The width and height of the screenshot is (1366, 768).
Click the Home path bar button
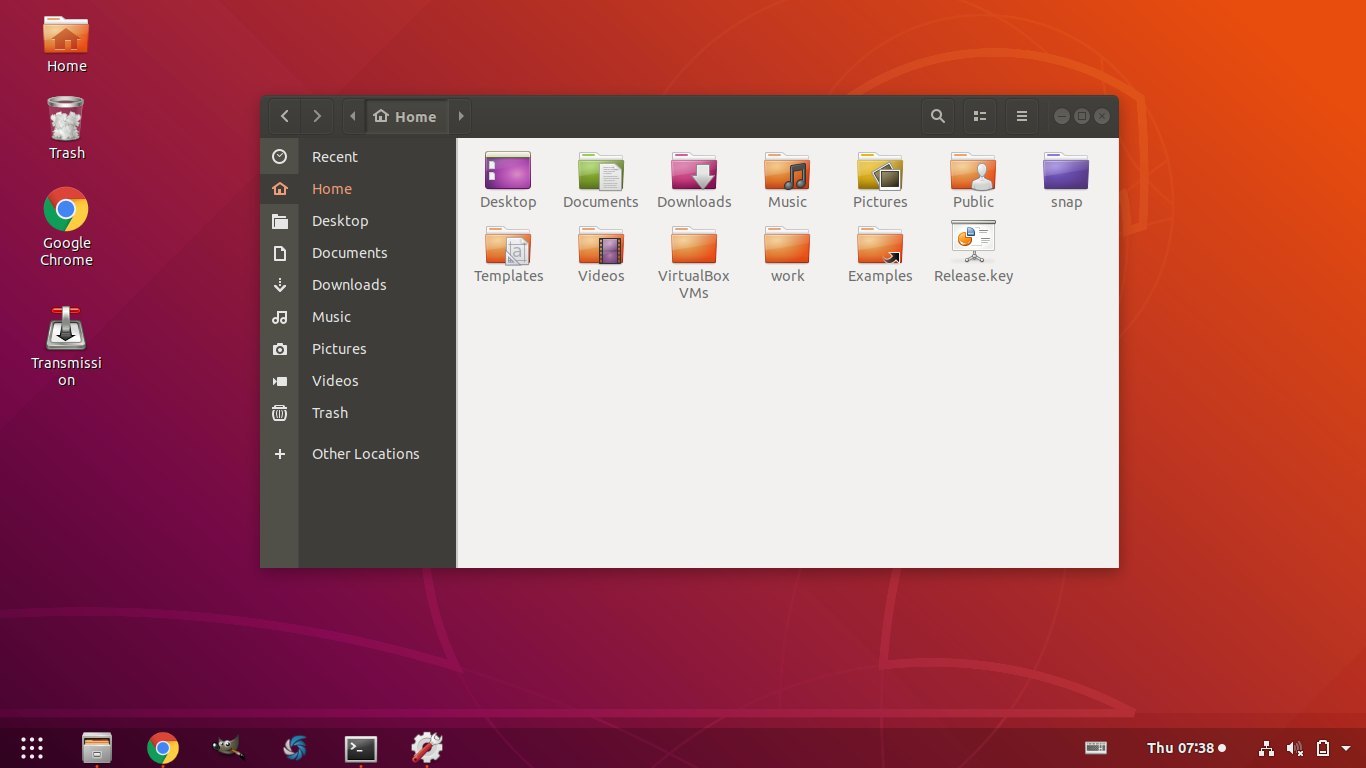(405, 116)
